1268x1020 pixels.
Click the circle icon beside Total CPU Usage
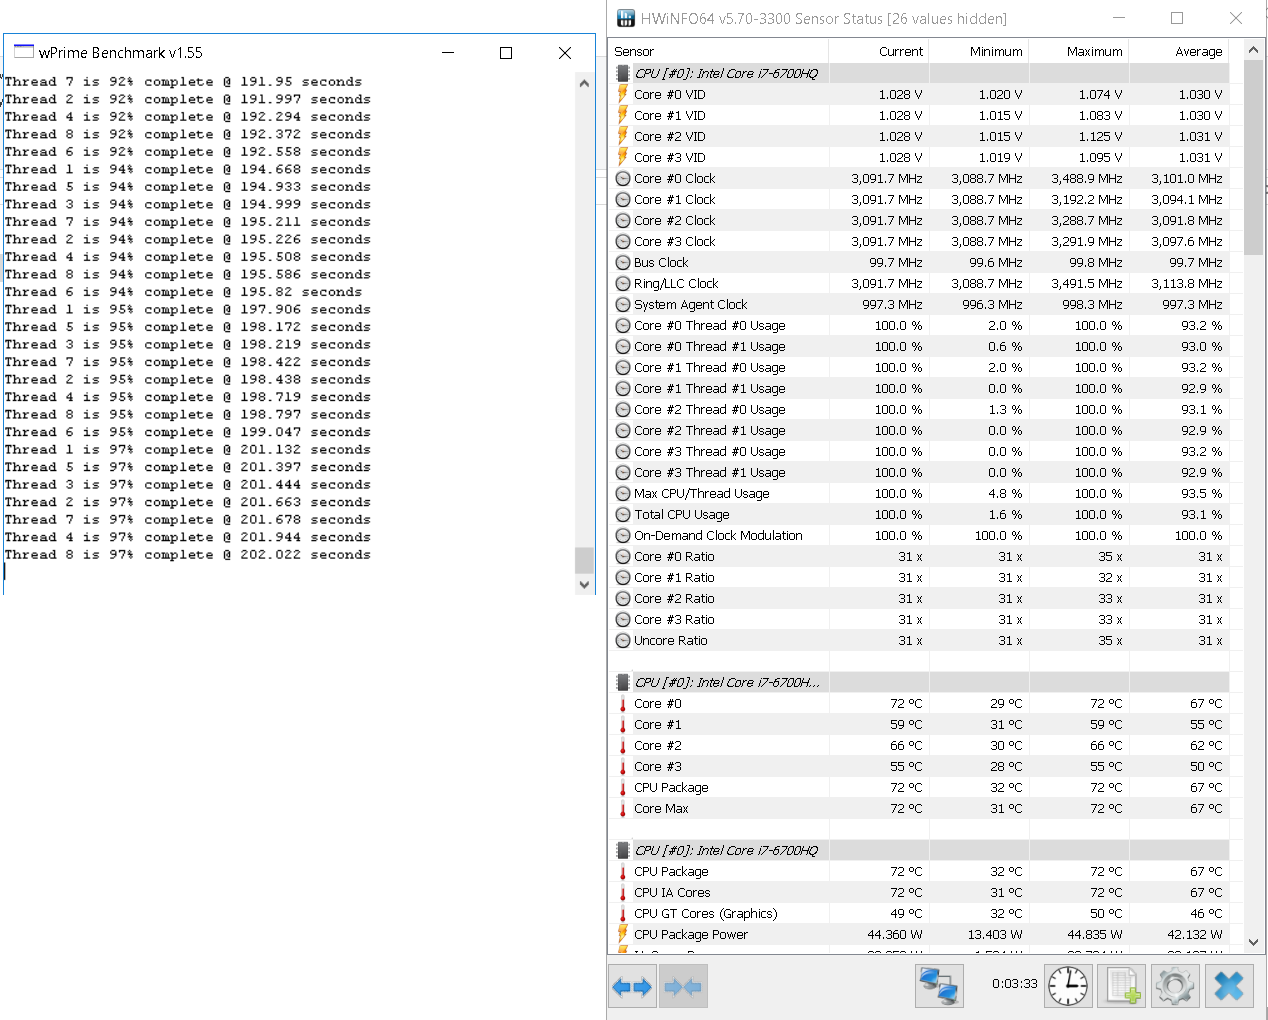623,514
